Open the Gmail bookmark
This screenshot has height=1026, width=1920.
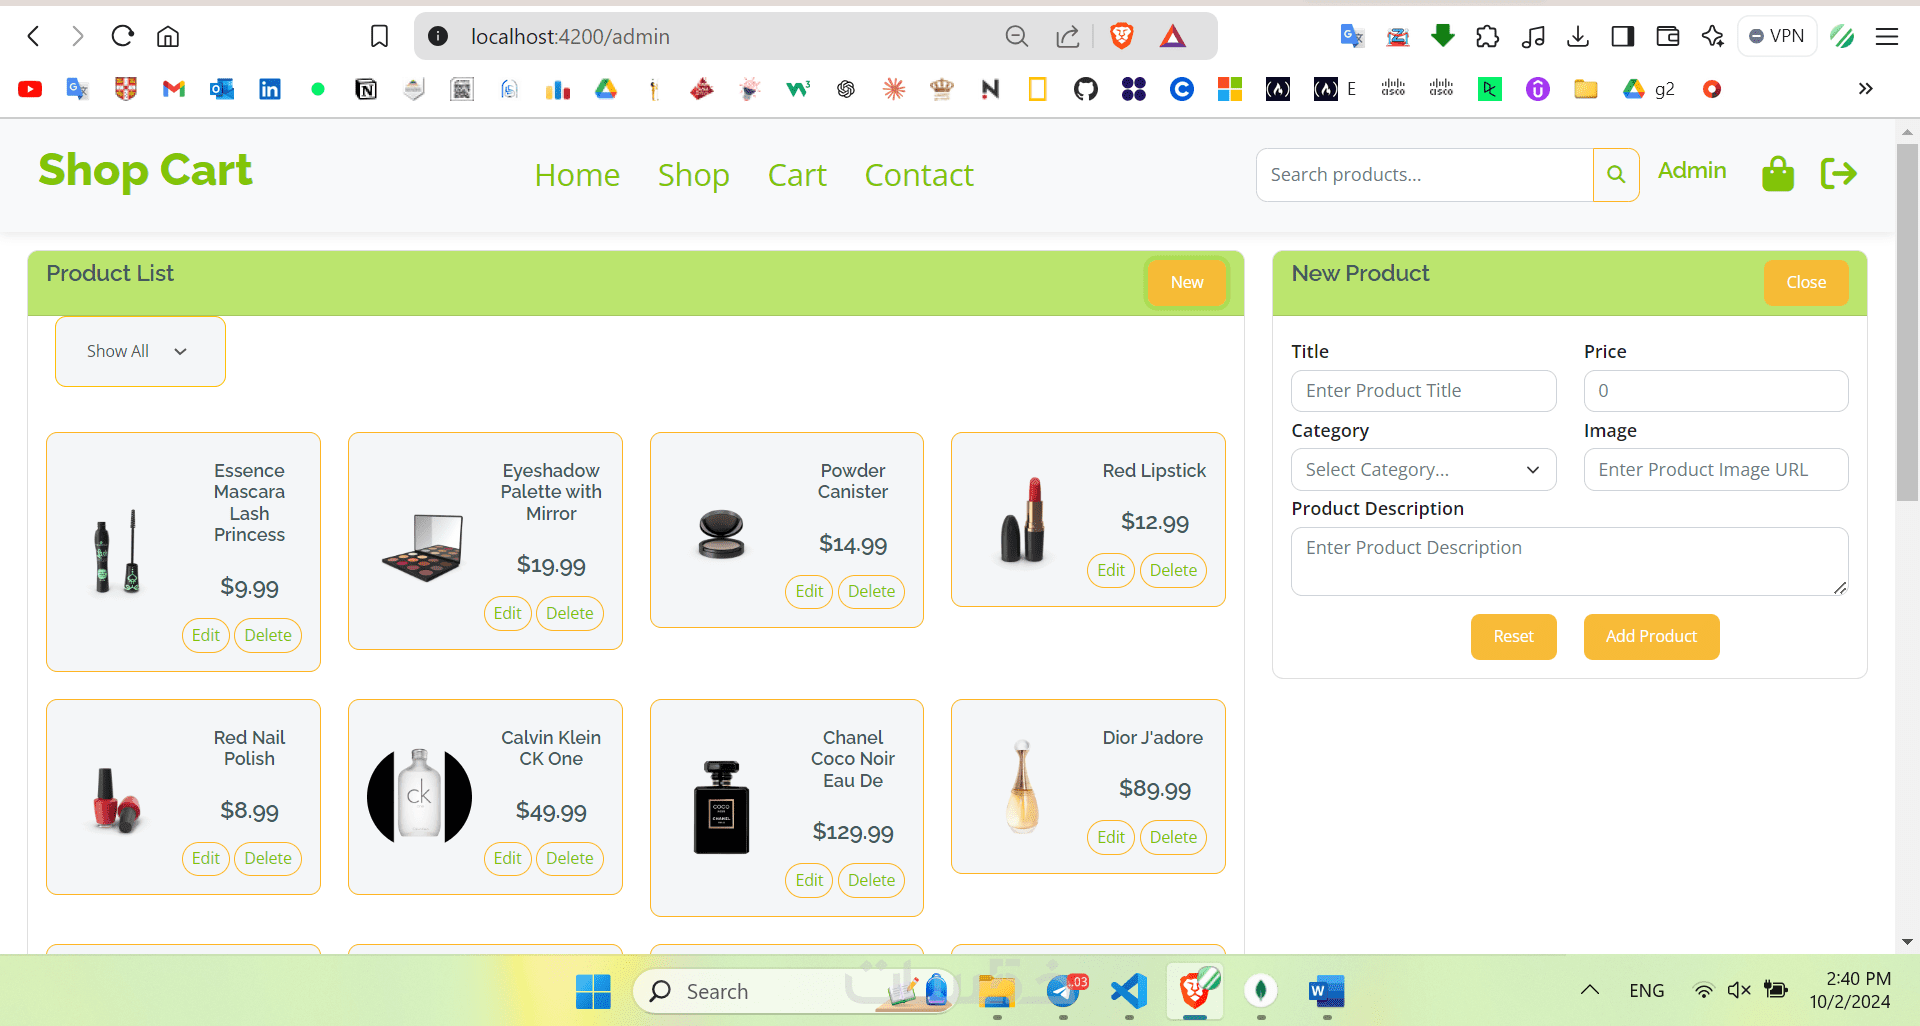[174, 89]
